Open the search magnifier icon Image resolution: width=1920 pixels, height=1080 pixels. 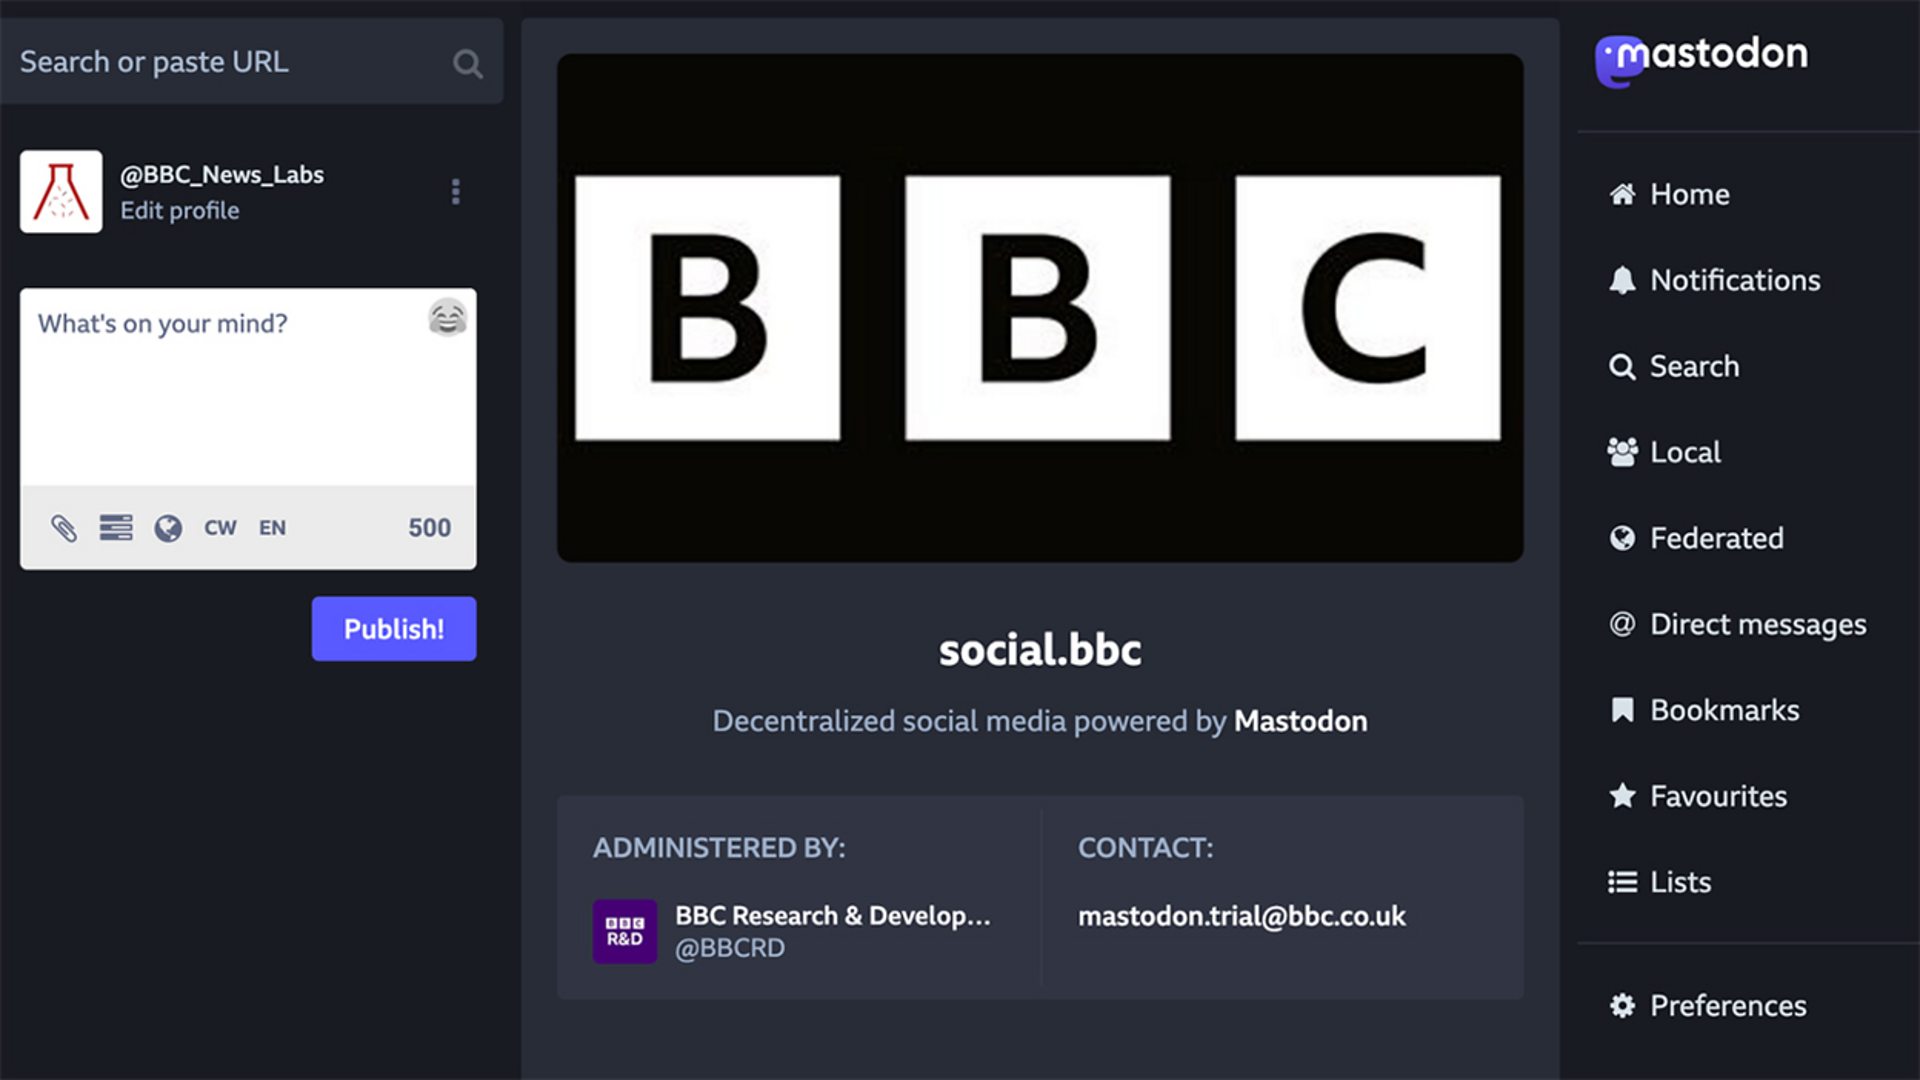tap(467, 63)
